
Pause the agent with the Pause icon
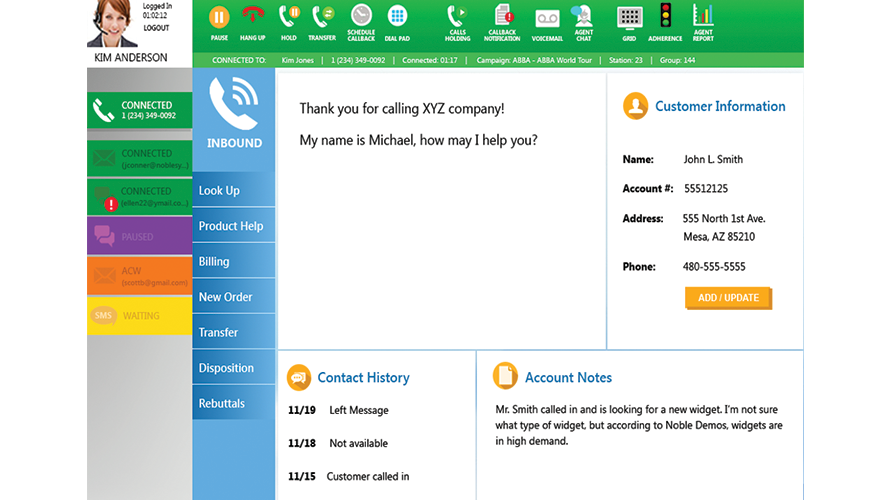tap(219, 18)
